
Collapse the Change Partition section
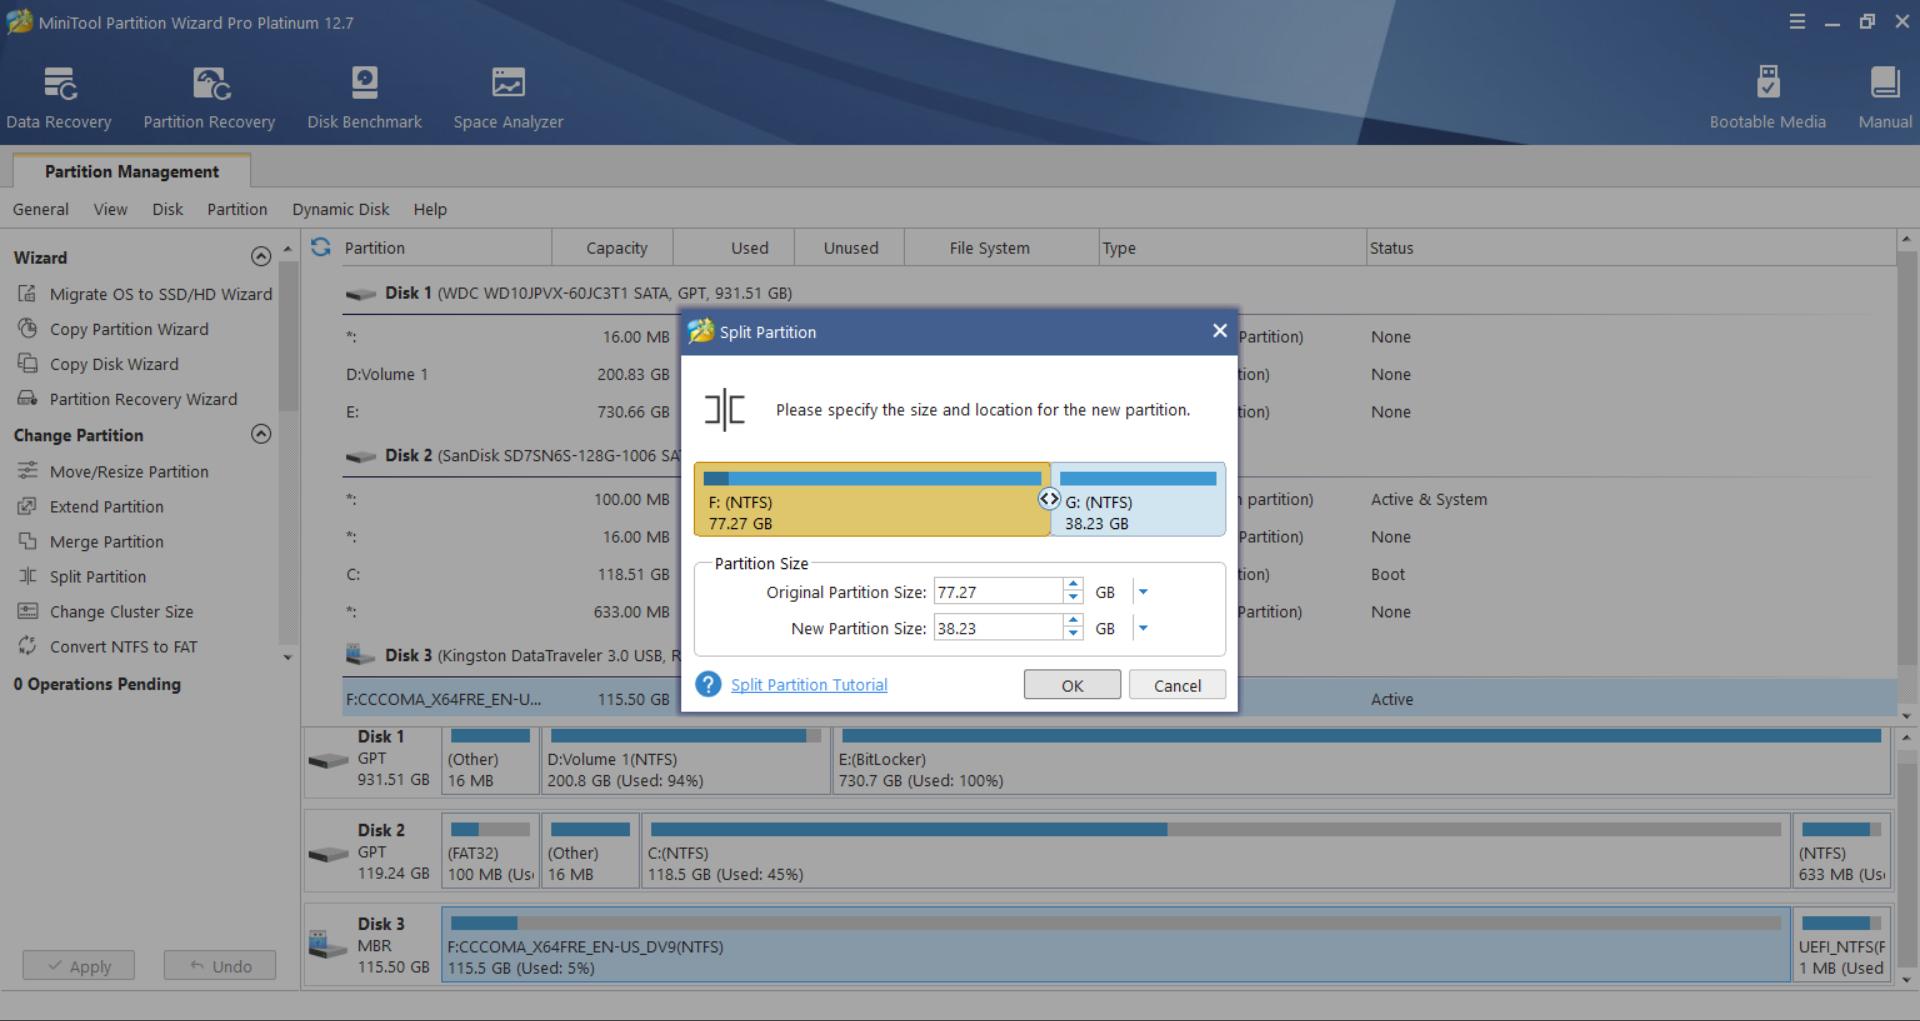click(261, 434)
